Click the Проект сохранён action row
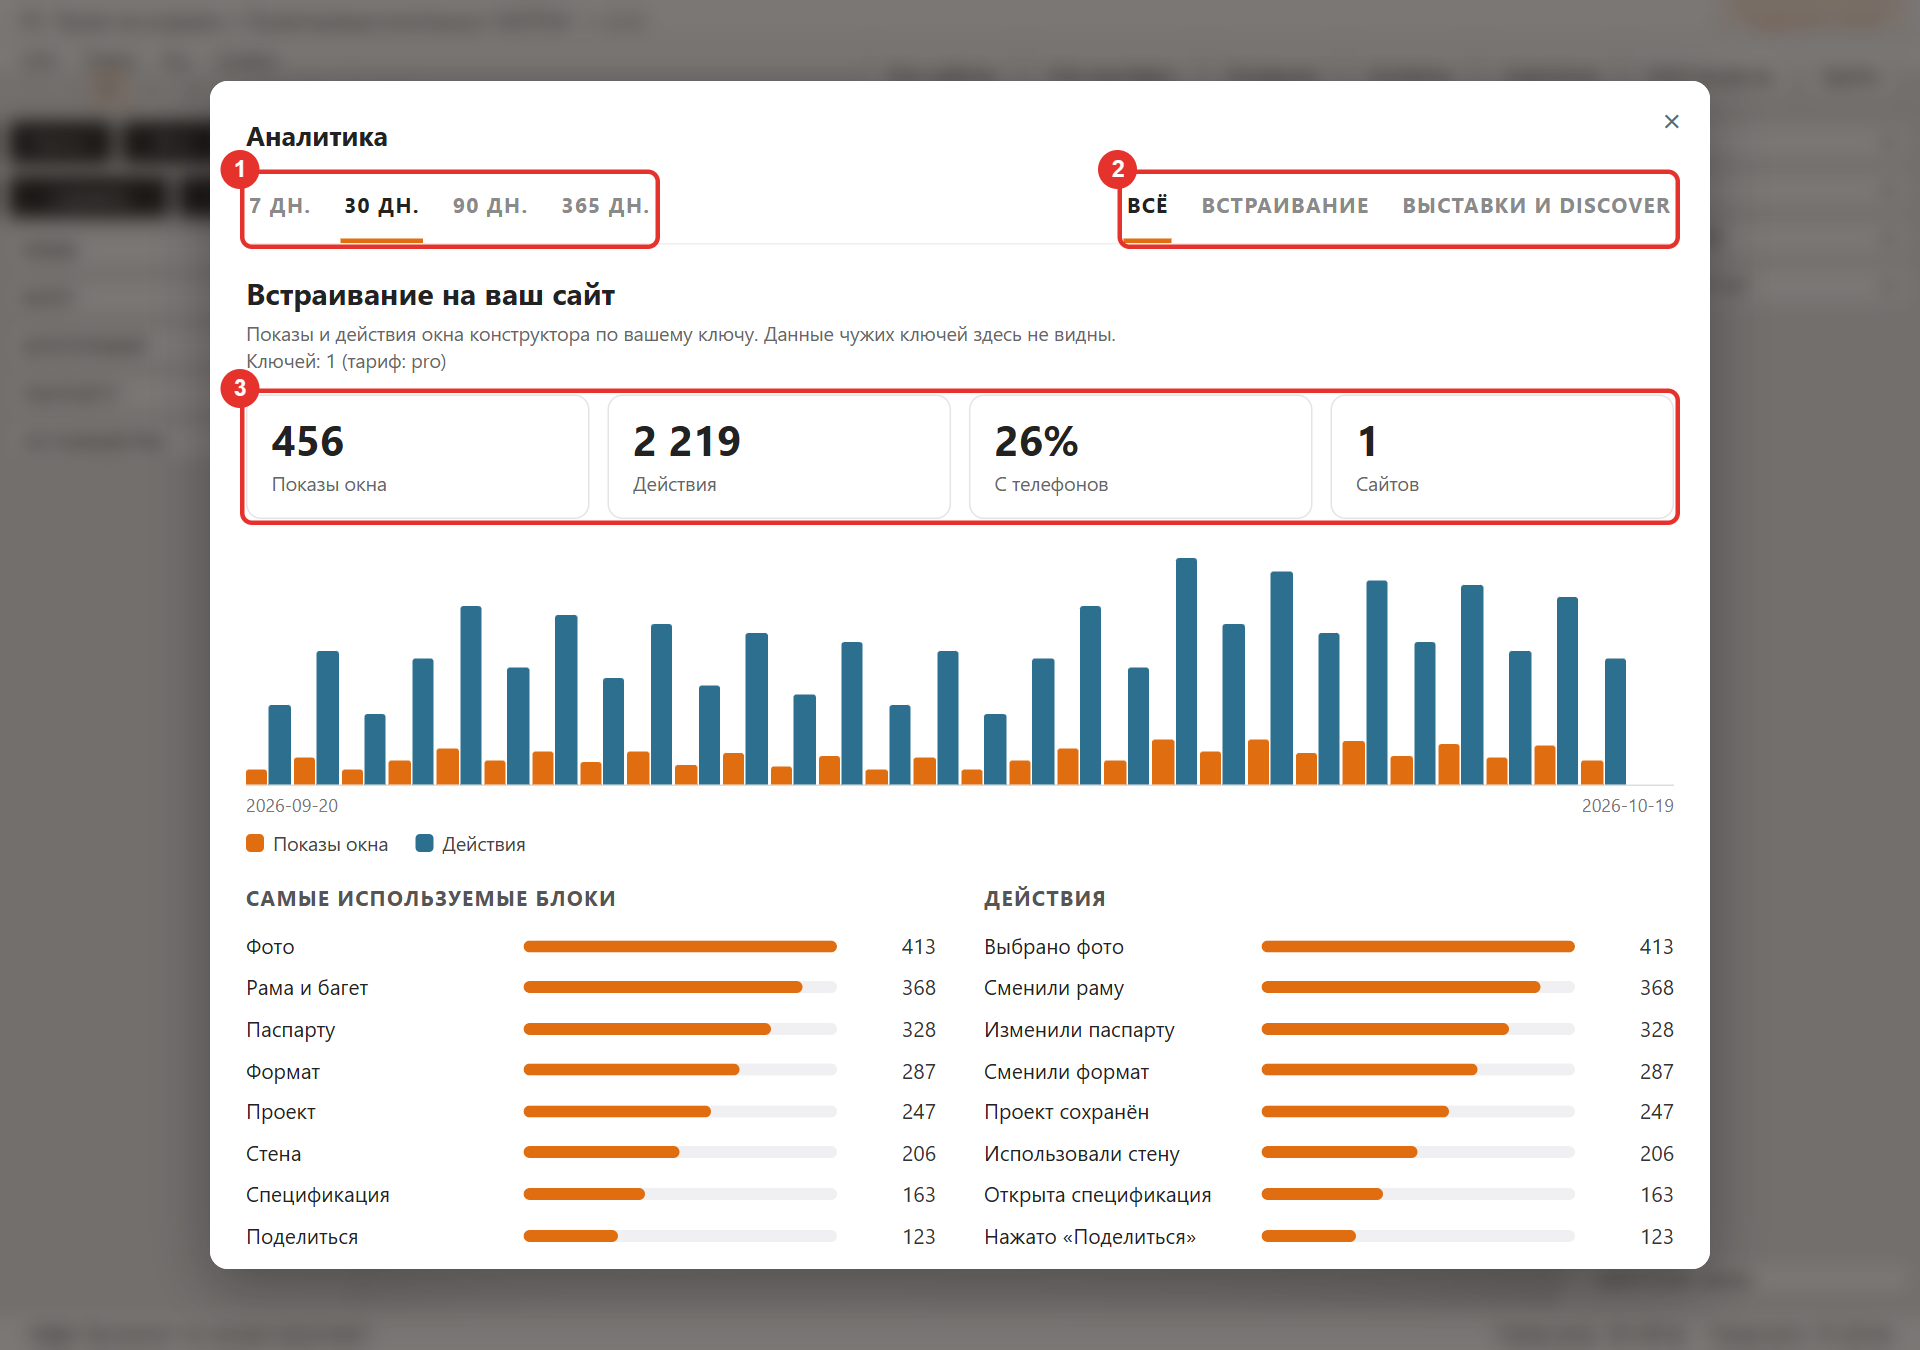Image resolution: width=1920 pixels, height=1350 pixels. pyautogui.click(x=1329, y=1112)
